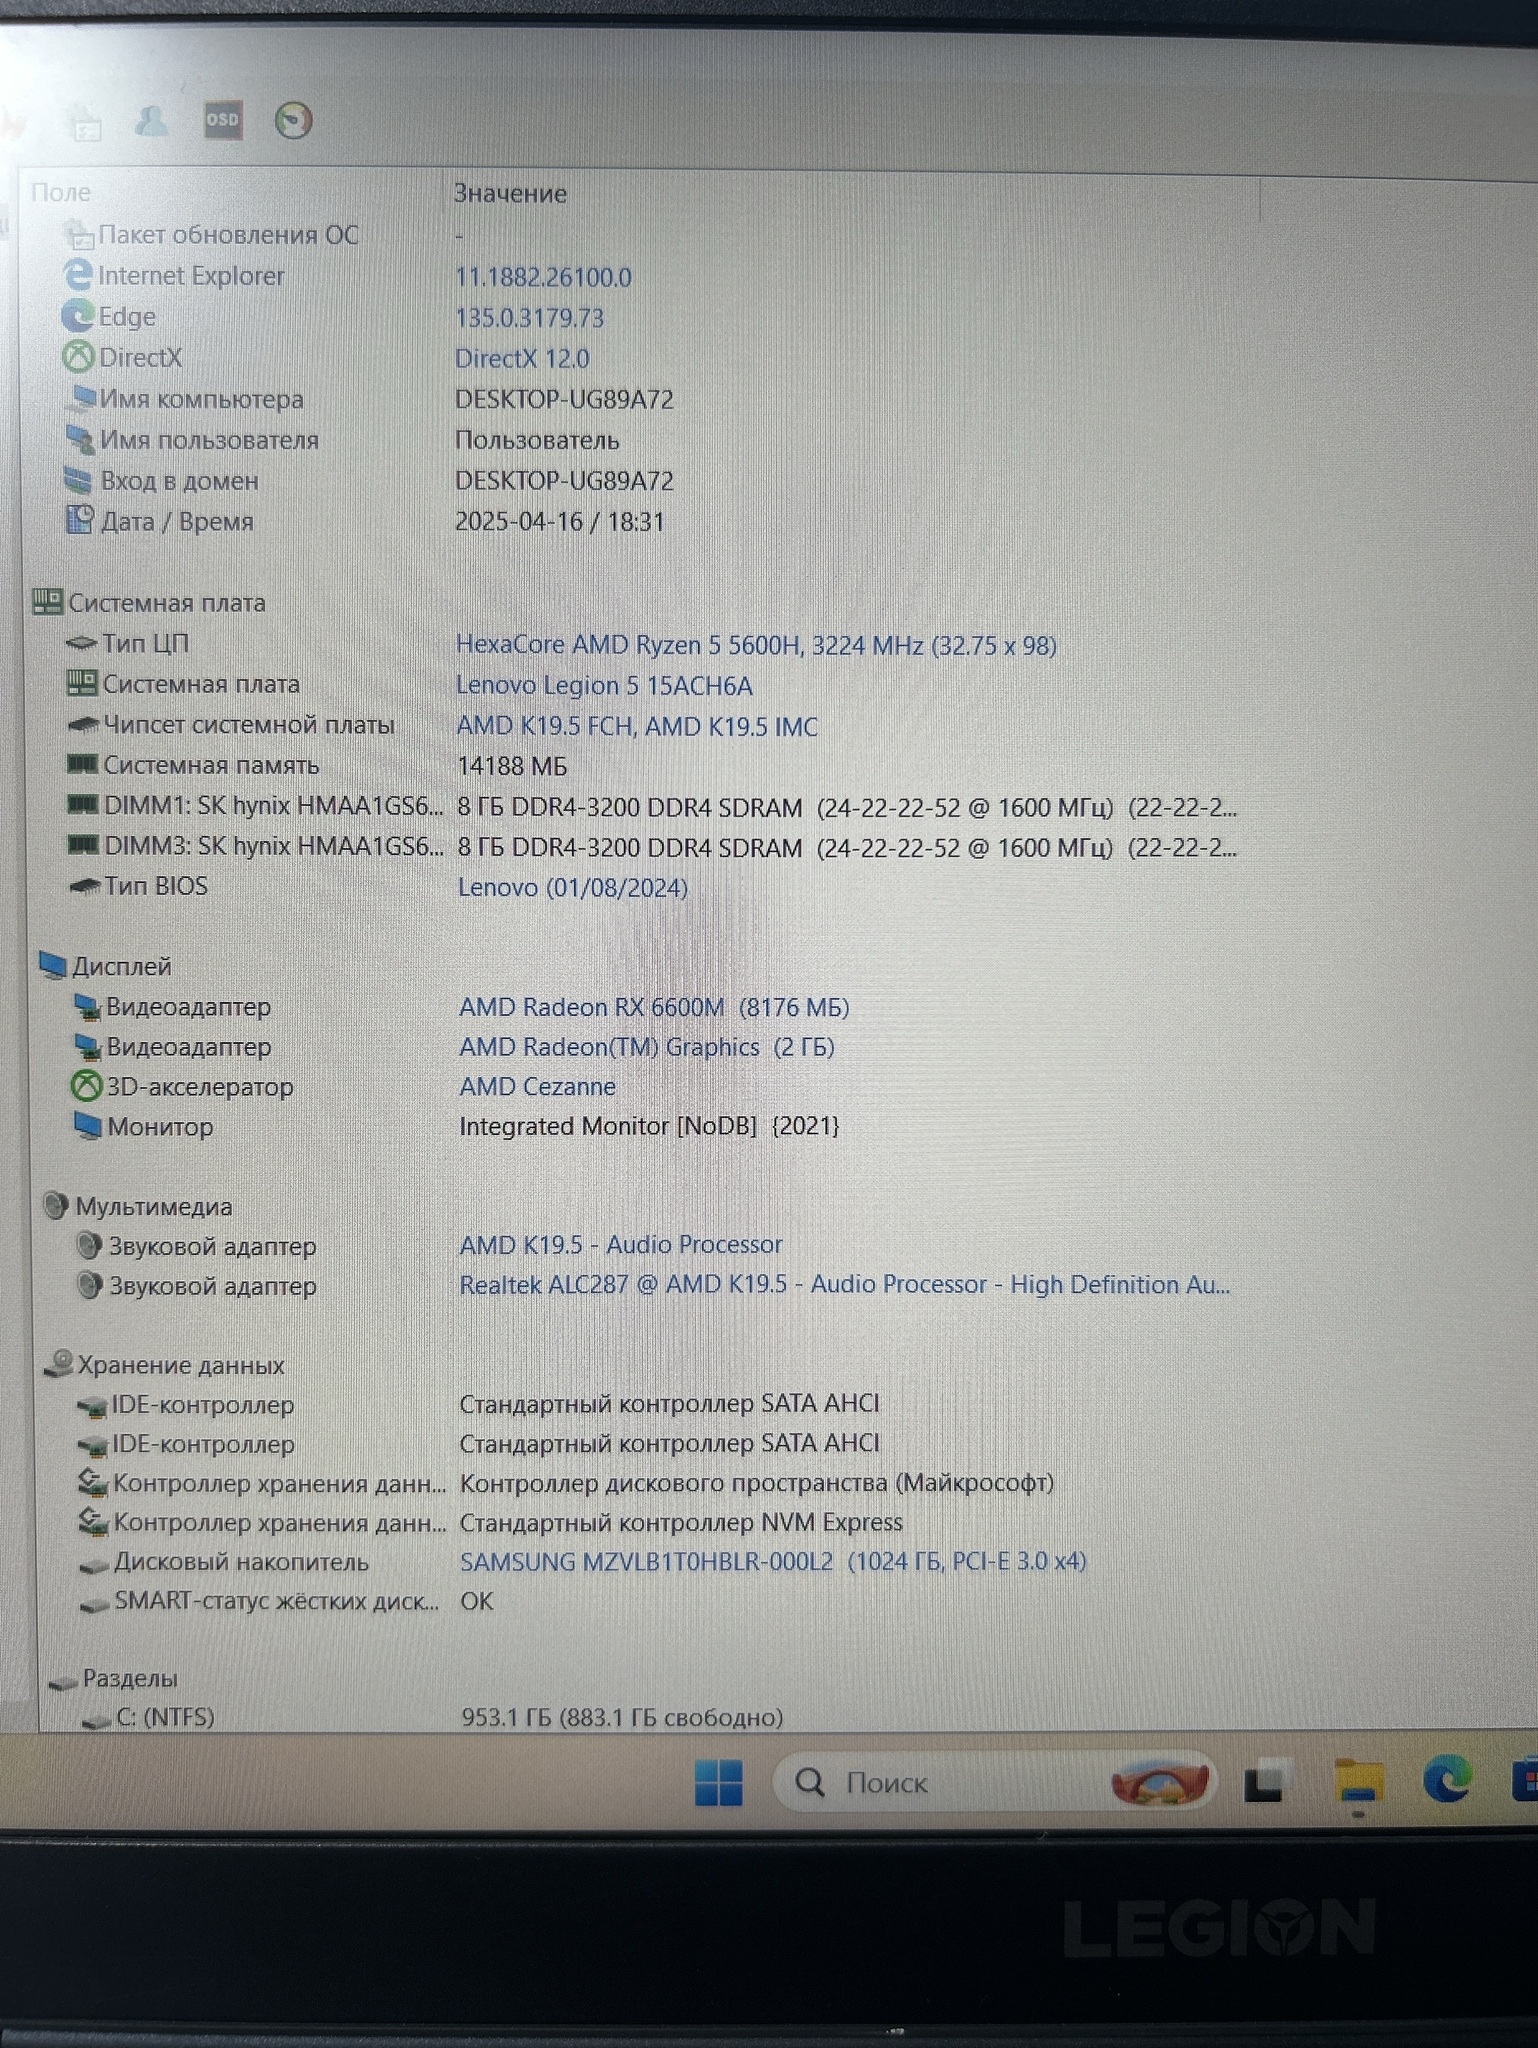Viewport: 1538px width, 2048px height.
Task: Click the icon beside Вход в домен
Action: point(79,480)
